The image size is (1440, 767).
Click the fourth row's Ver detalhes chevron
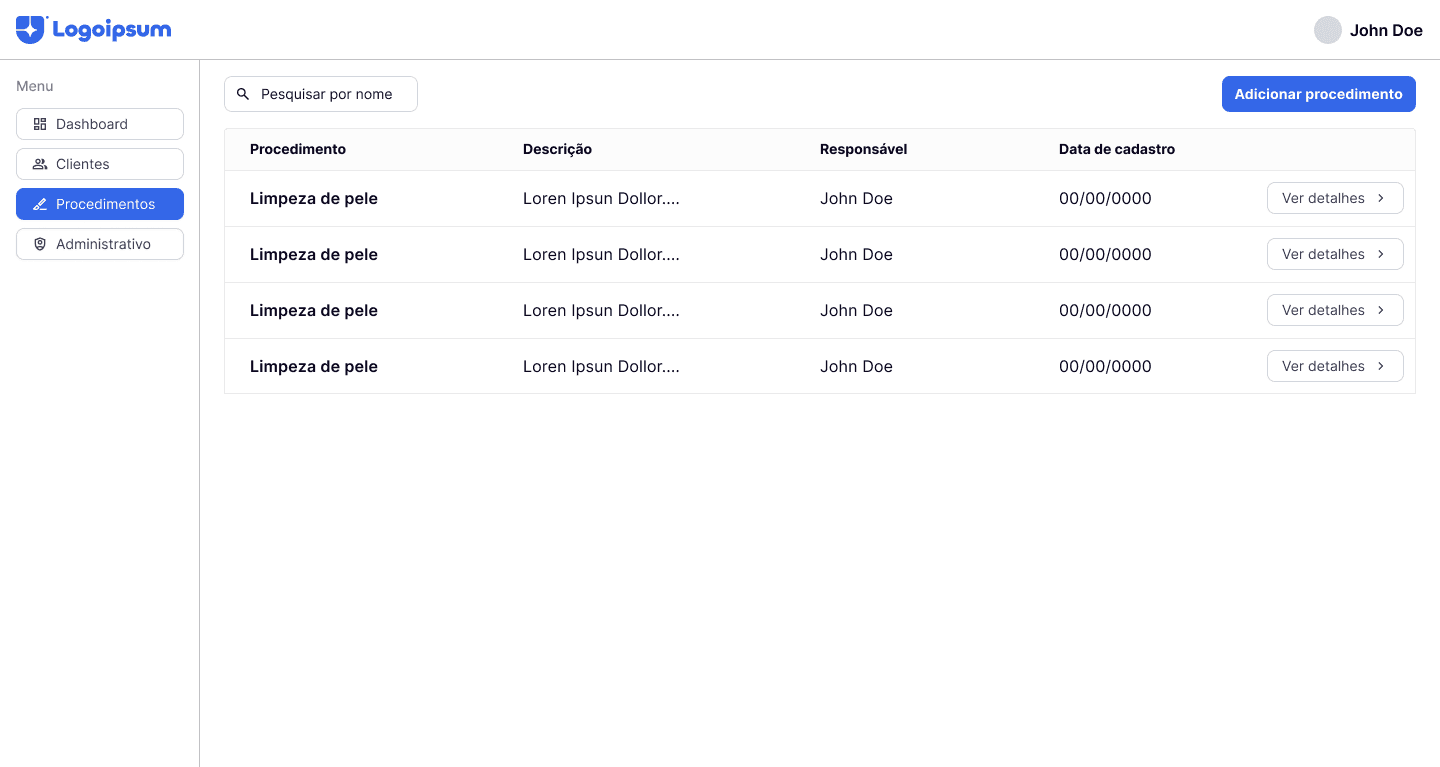1381,366
